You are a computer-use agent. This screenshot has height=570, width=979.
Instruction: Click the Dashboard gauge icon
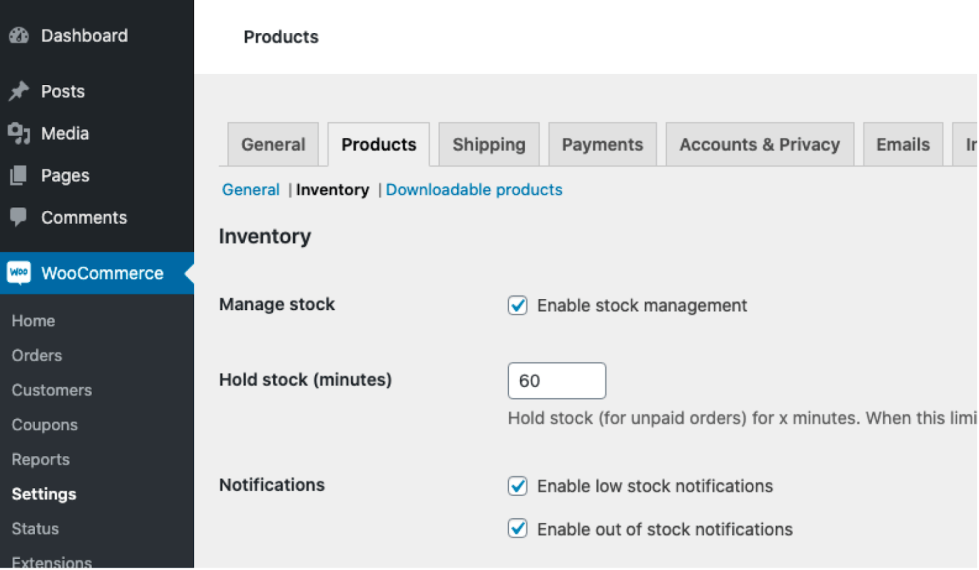click(x=18, y=36)
